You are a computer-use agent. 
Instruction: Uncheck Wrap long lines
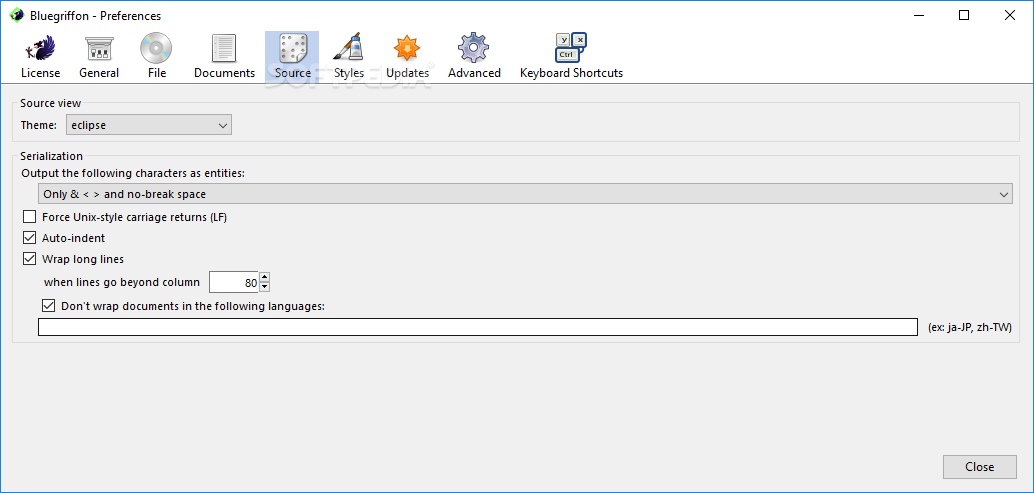tap(30, 258)
